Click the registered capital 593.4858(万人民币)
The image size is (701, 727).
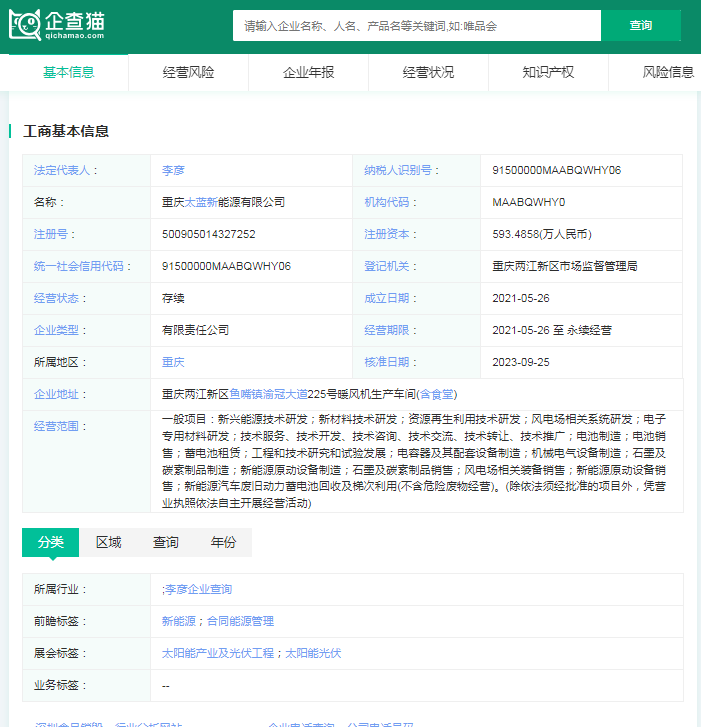point(542,235)
